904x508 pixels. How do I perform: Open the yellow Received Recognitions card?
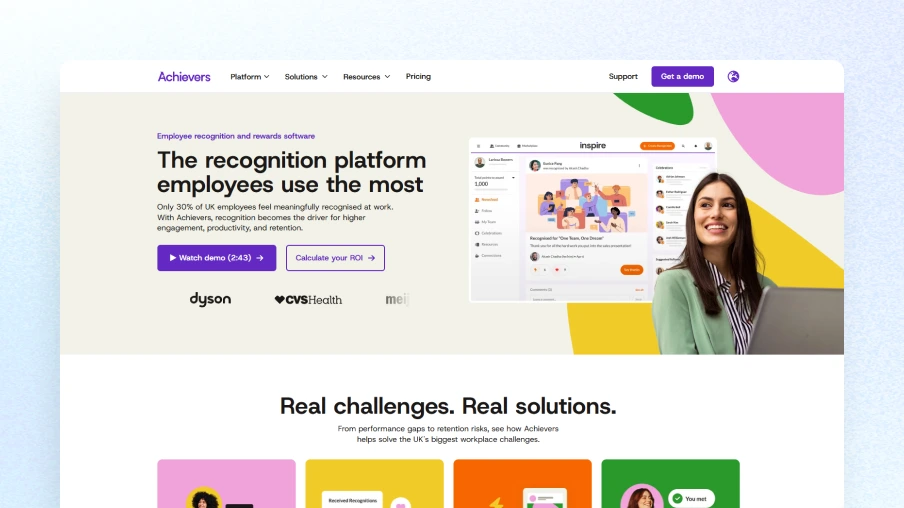click(375, 484)
